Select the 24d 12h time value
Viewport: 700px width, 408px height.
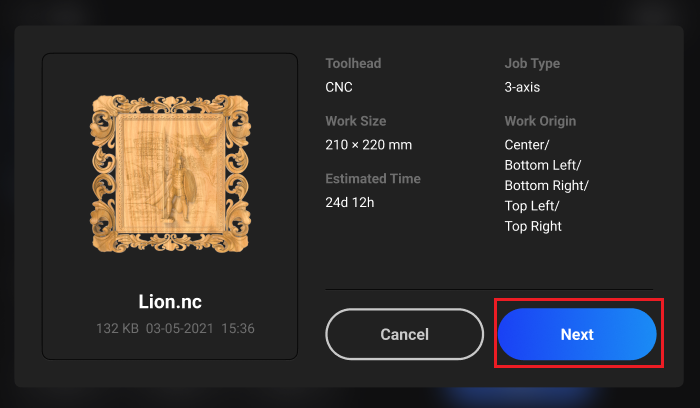[x=350, y=203]
